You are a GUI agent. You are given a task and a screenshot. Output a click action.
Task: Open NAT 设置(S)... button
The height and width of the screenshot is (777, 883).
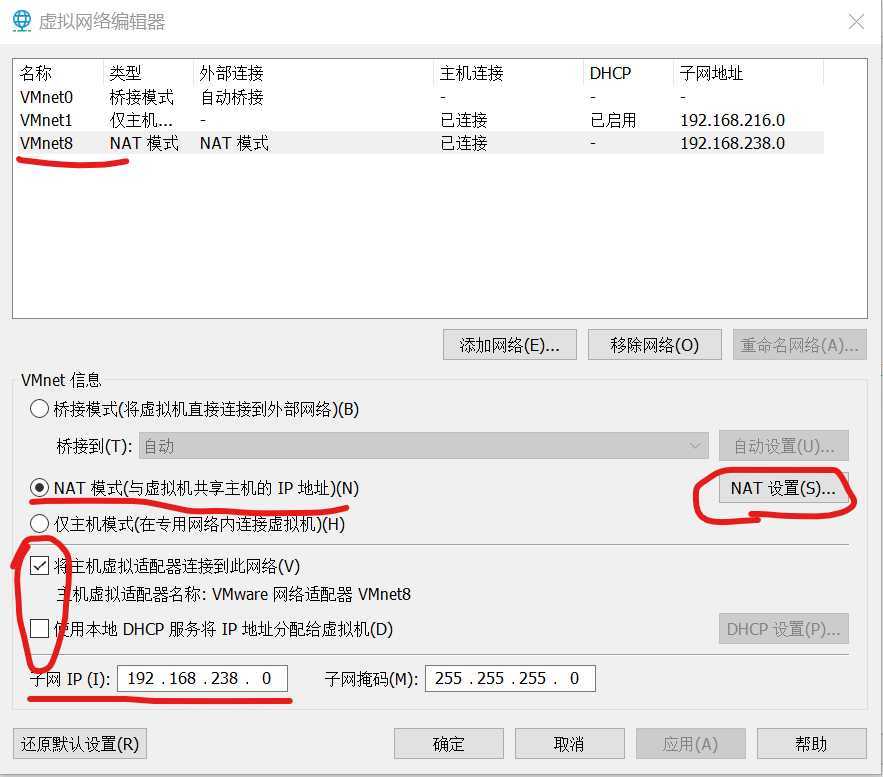click(x=783, y=488)
